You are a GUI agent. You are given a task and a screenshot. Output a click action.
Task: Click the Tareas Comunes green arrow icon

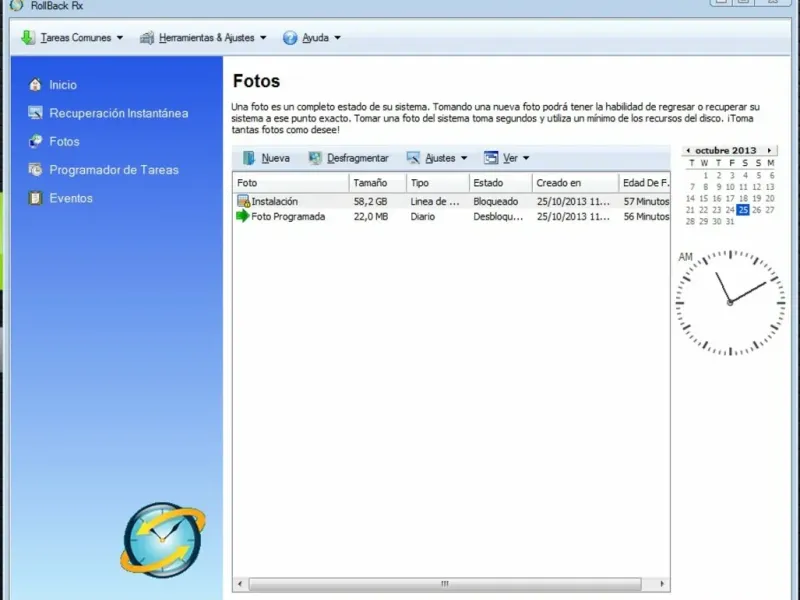point(28,38)
